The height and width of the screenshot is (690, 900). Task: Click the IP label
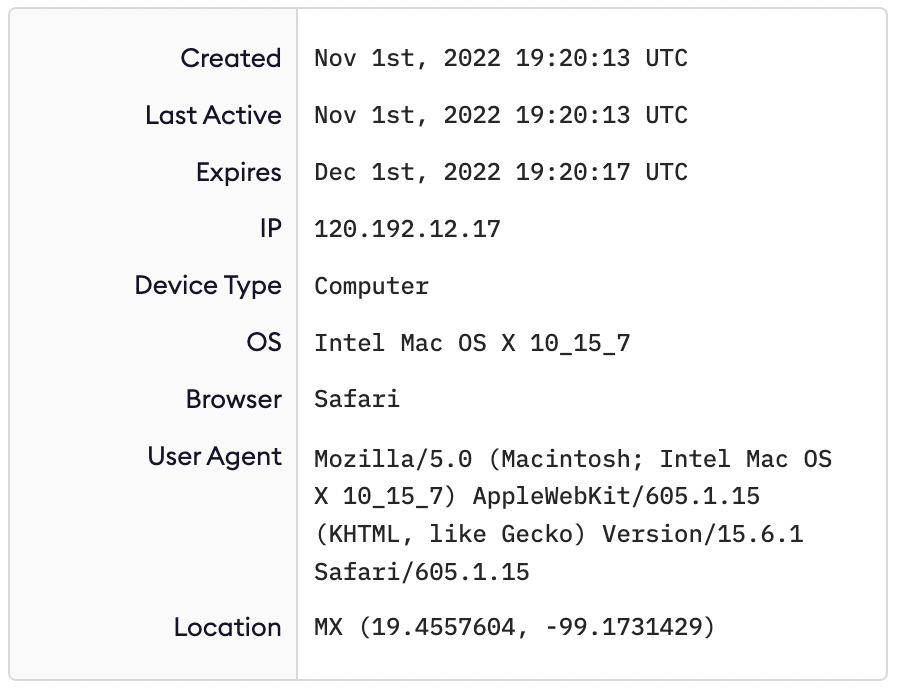click(270, 229)
